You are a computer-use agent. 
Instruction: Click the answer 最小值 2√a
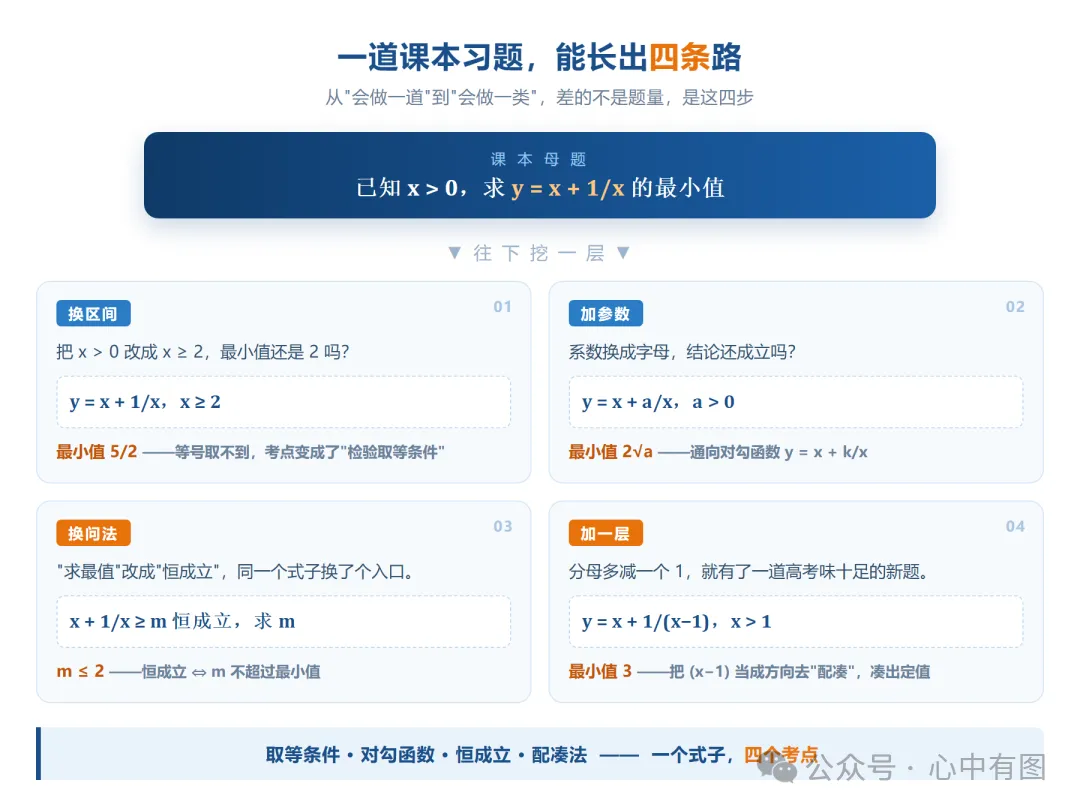pyautogui.click(x=610, y=452)
